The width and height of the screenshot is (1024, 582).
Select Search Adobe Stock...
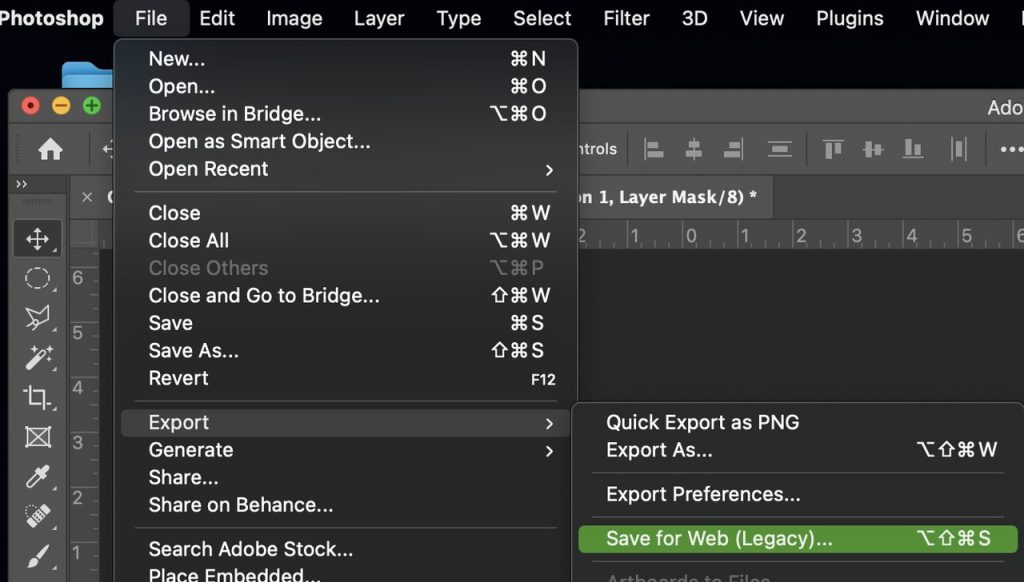[345, 549]
